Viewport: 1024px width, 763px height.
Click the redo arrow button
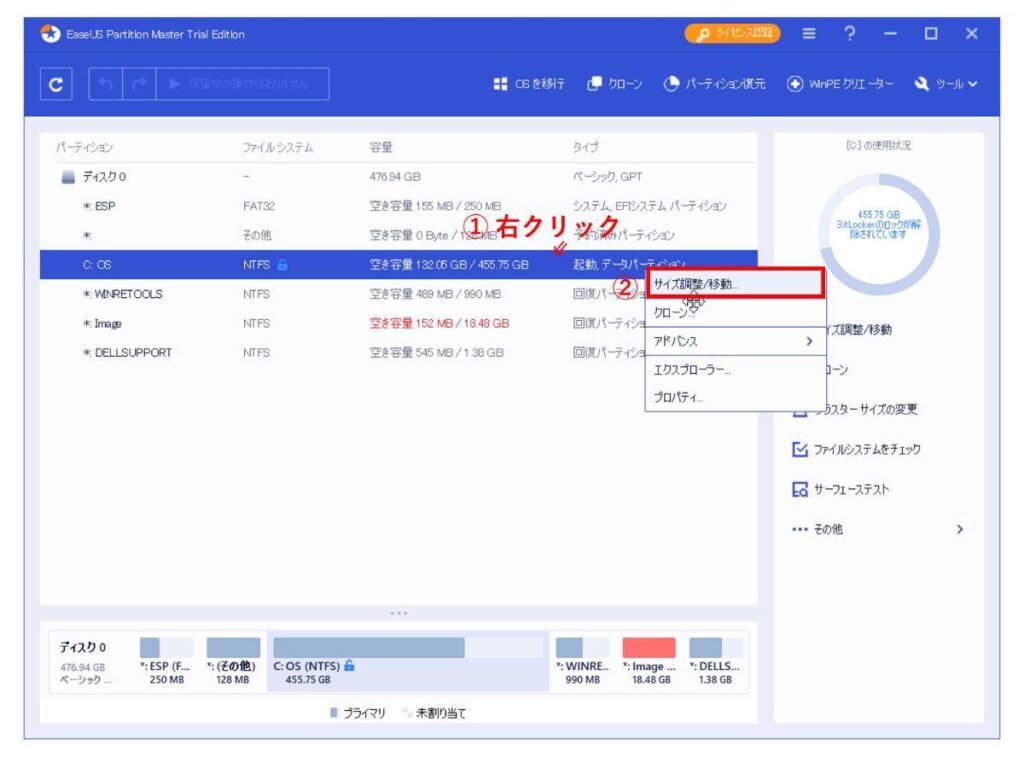coord(139,84)
